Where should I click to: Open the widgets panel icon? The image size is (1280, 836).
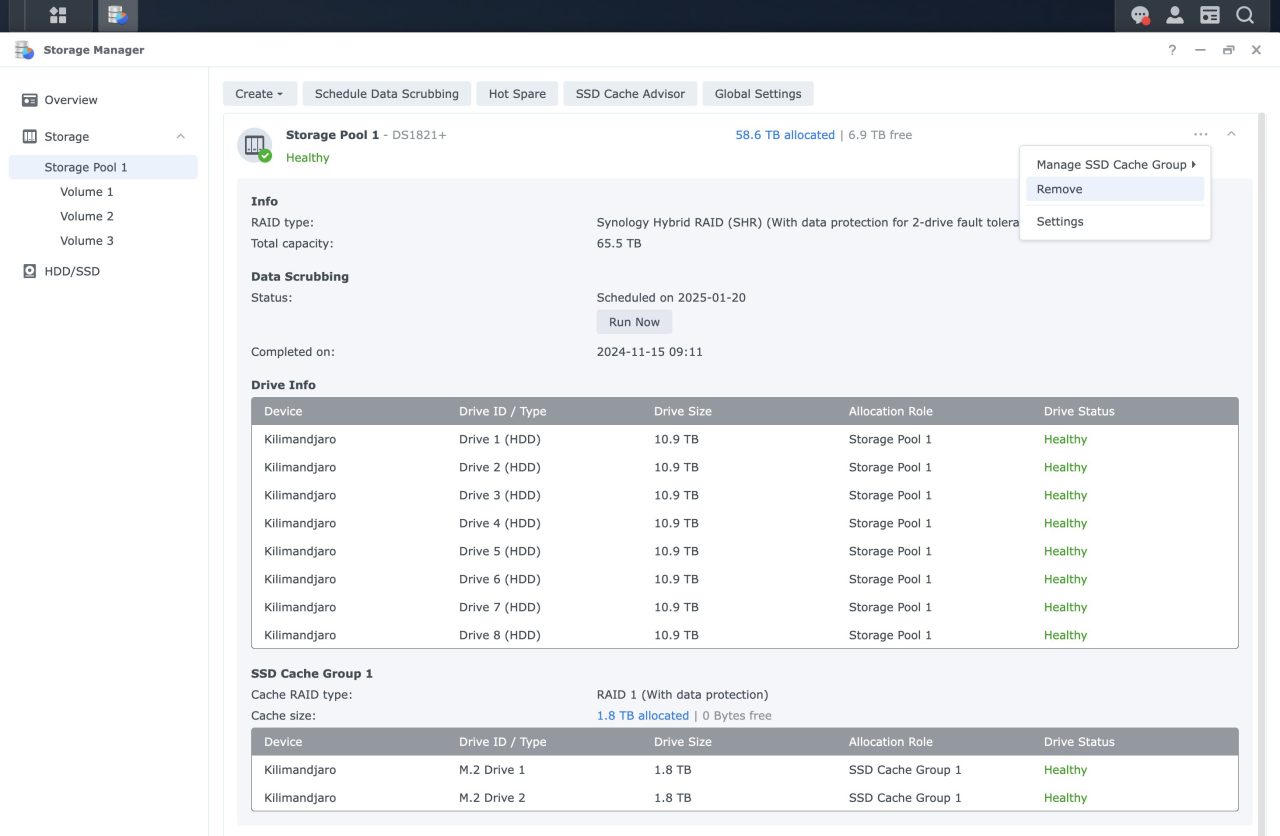click(1210, 15)
